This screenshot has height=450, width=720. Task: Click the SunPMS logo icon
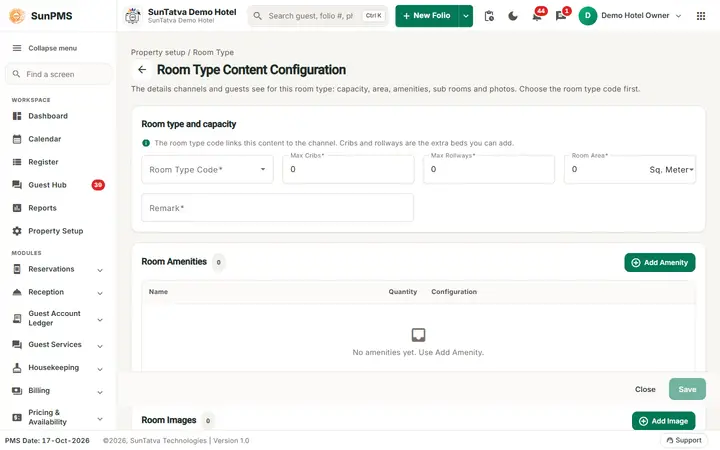17,16
